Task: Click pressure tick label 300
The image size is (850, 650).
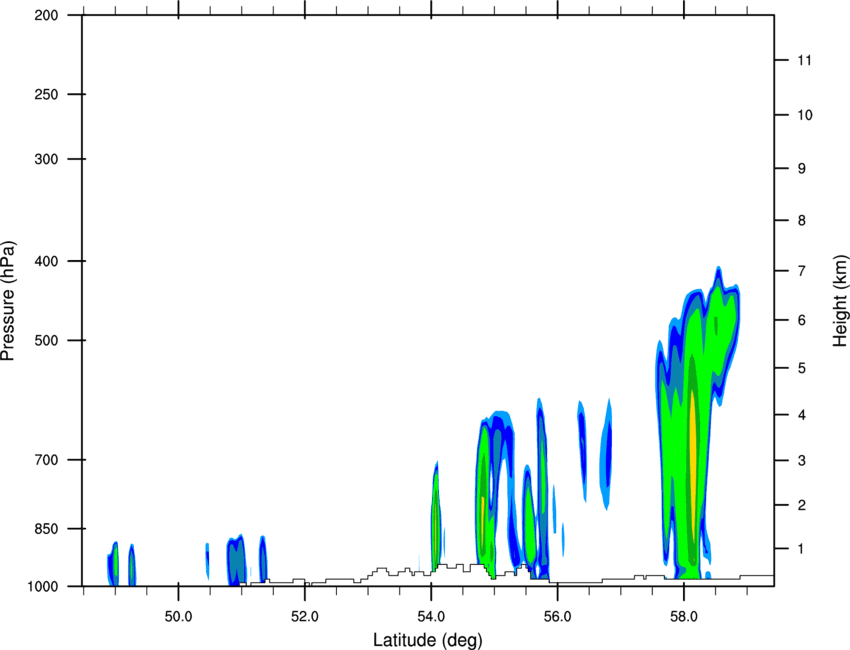Action: click(46, 159)
